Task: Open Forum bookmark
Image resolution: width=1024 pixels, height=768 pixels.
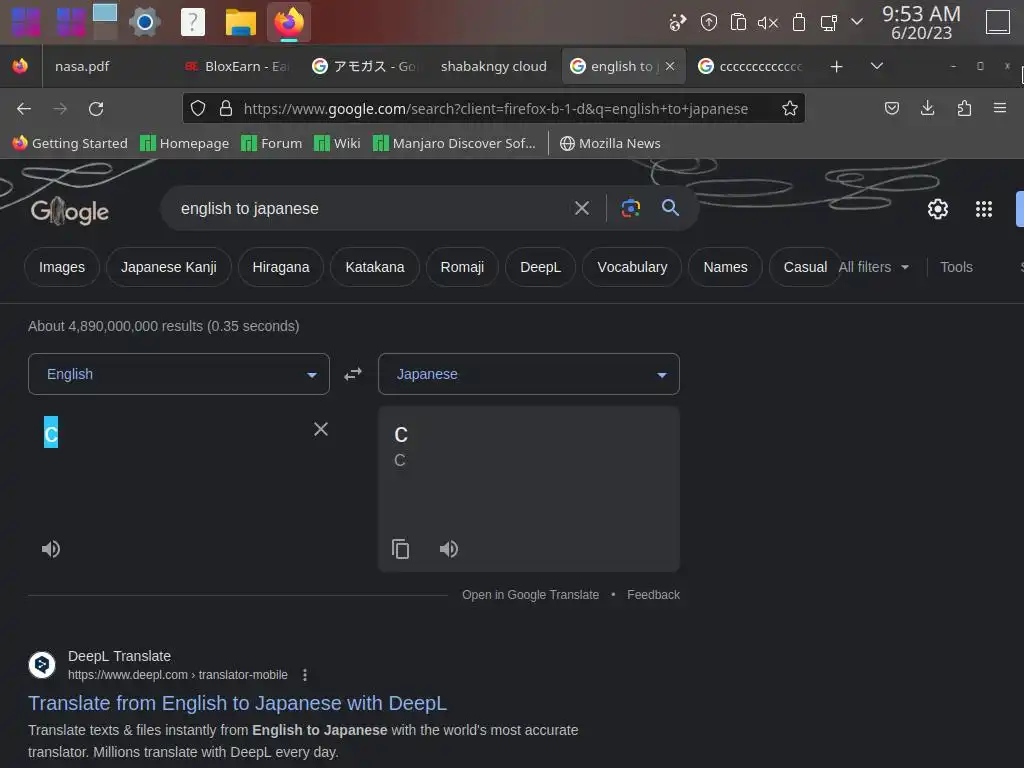Action: tap(272, 143)
